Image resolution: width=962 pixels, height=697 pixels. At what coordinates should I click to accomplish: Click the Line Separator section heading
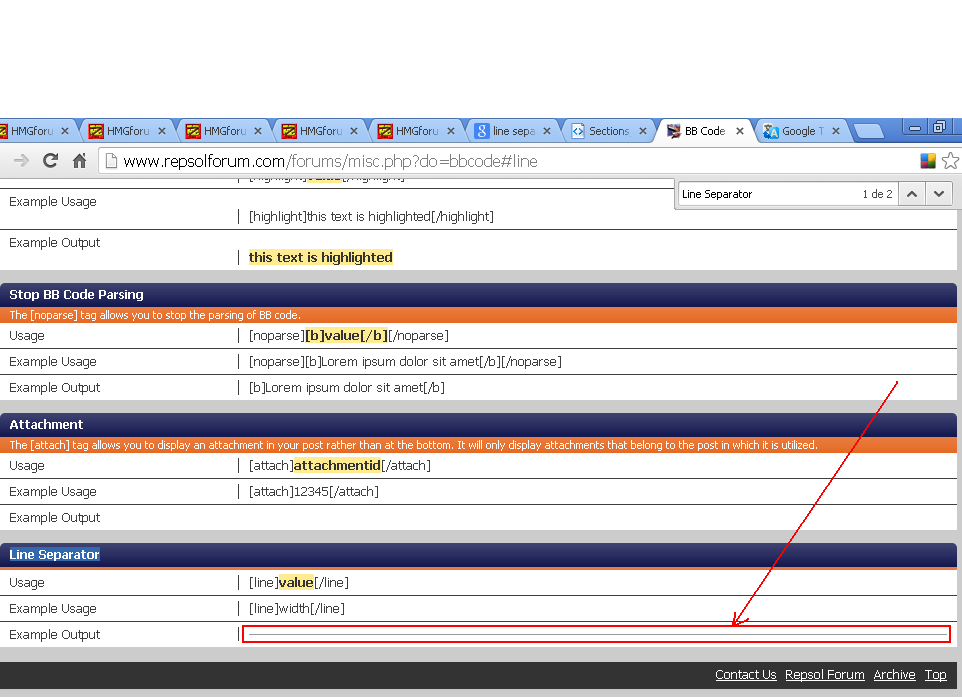pyautogui.click(x=55, y=555)
